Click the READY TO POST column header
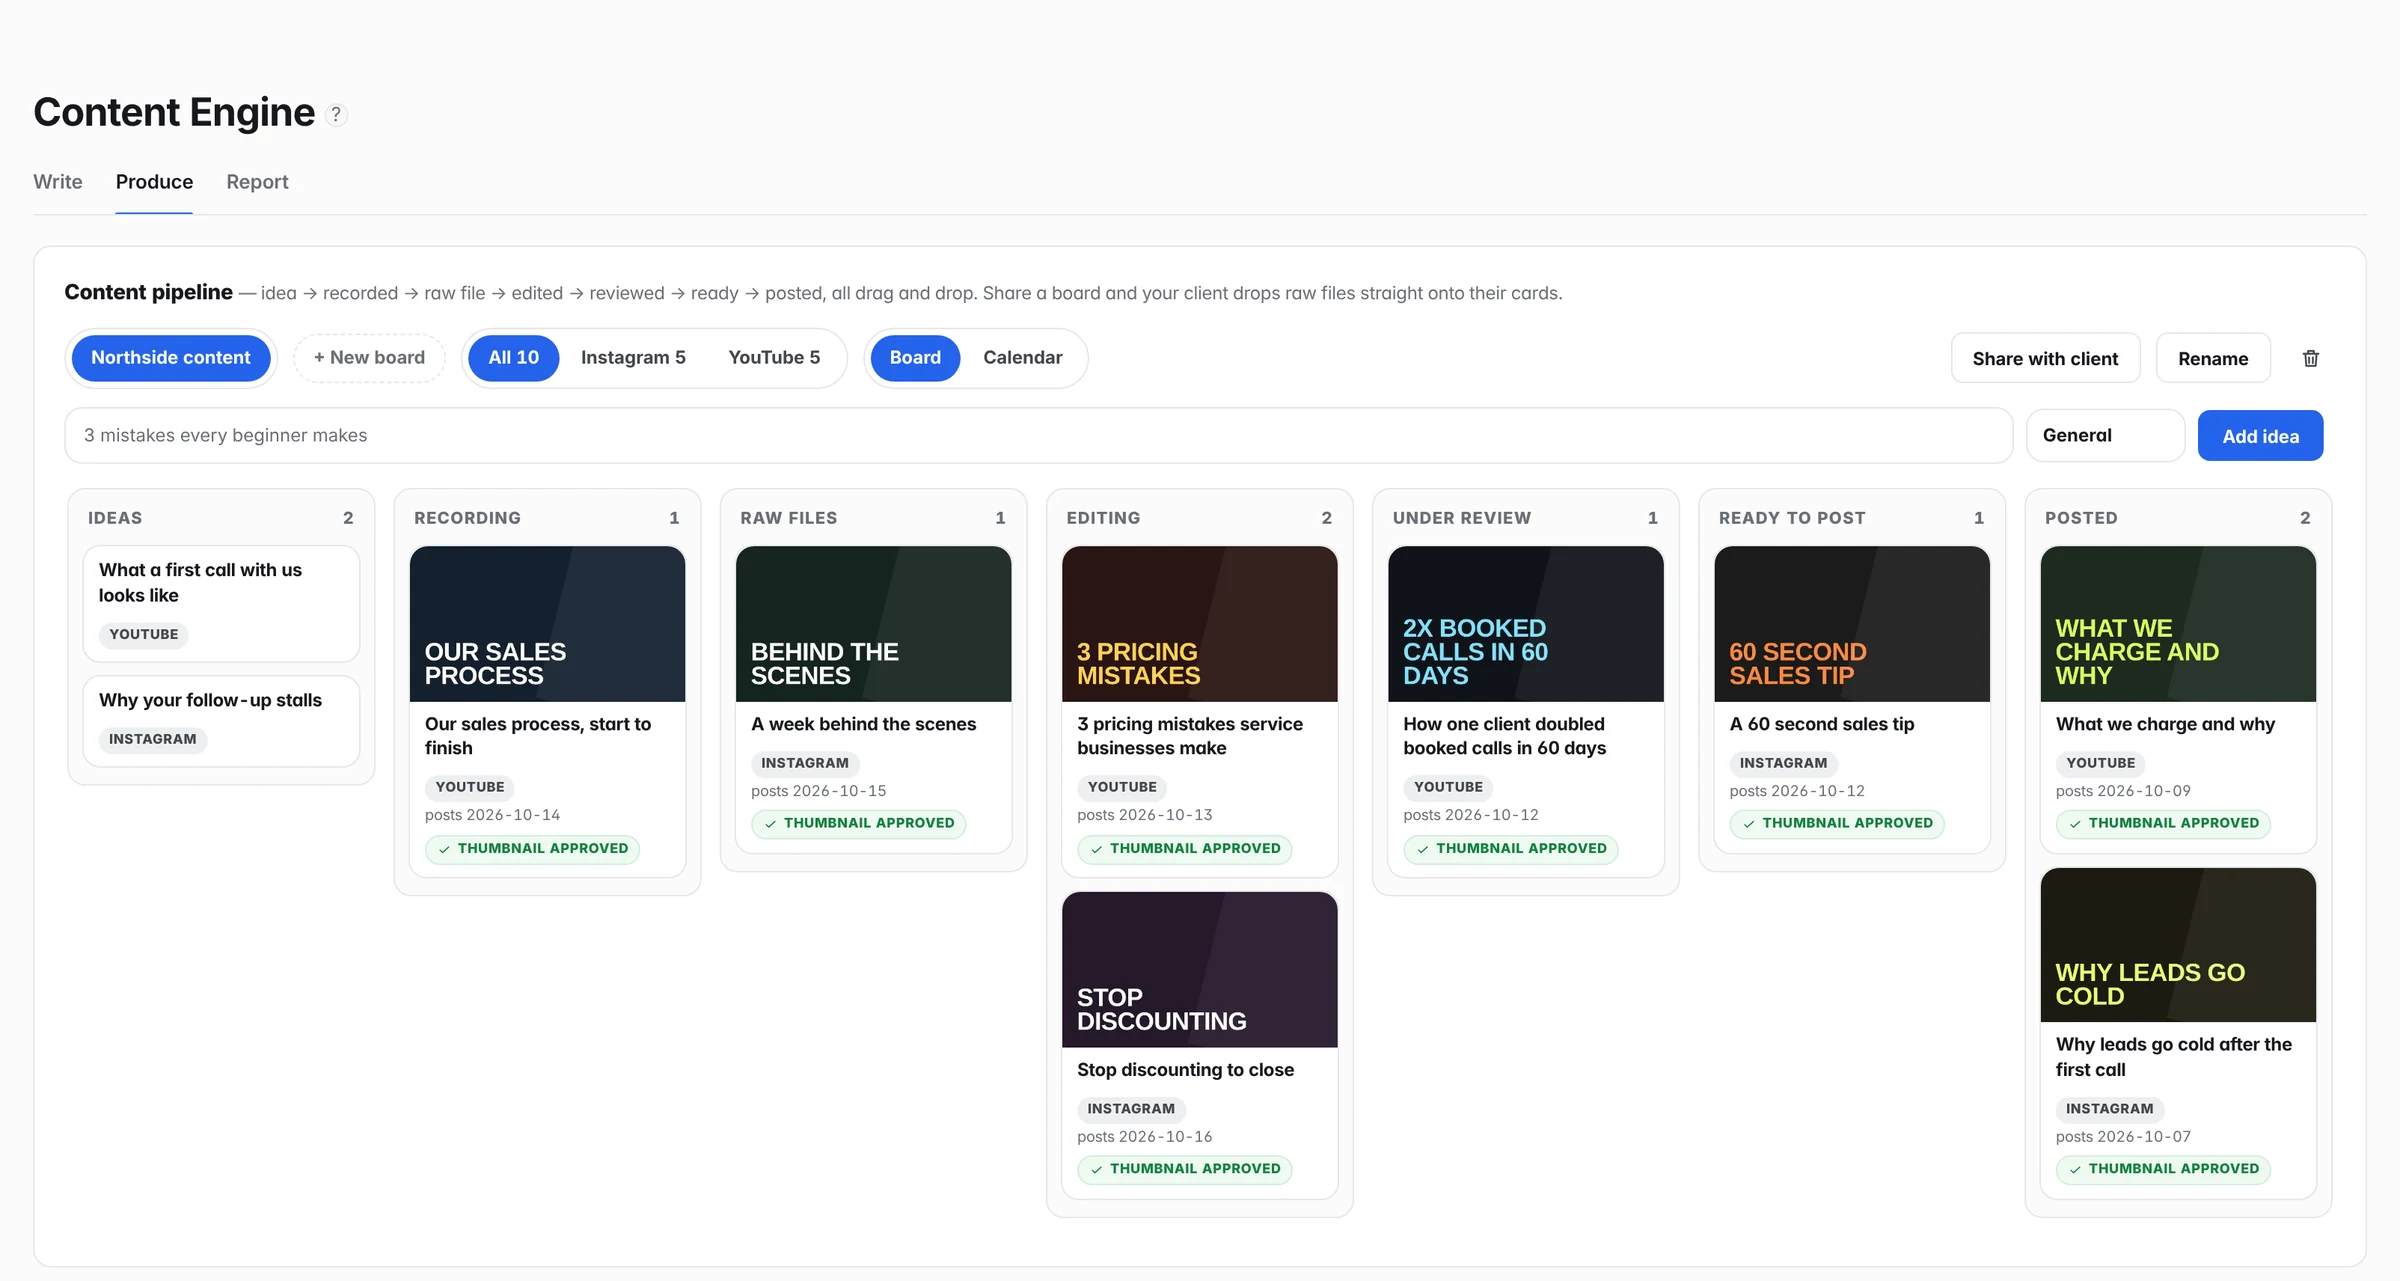 (1792, 518)
